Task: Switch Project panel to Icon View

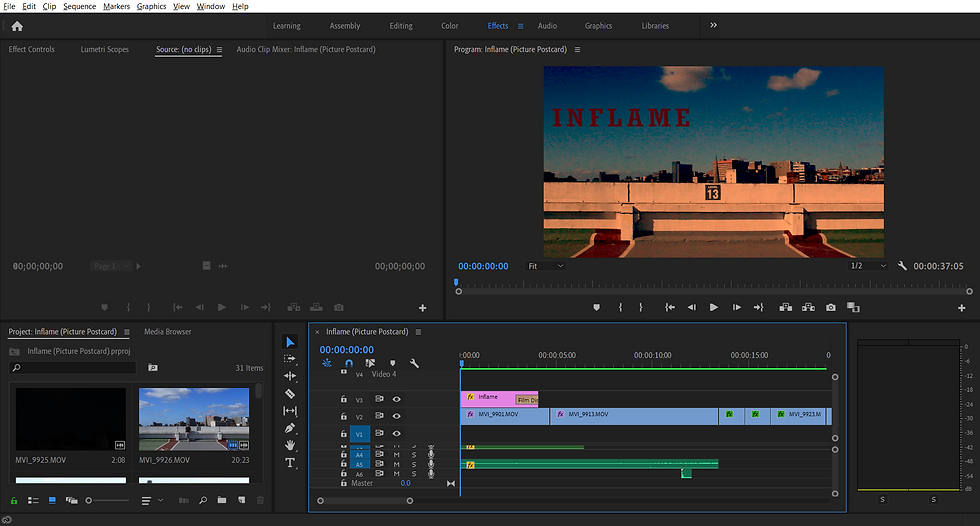Action: pyautogui.click(x=52, y=500)
